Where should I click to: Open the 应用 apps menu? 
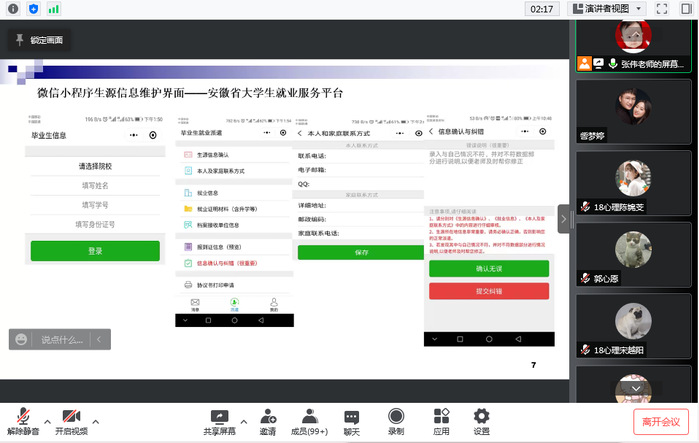(441, 422)
